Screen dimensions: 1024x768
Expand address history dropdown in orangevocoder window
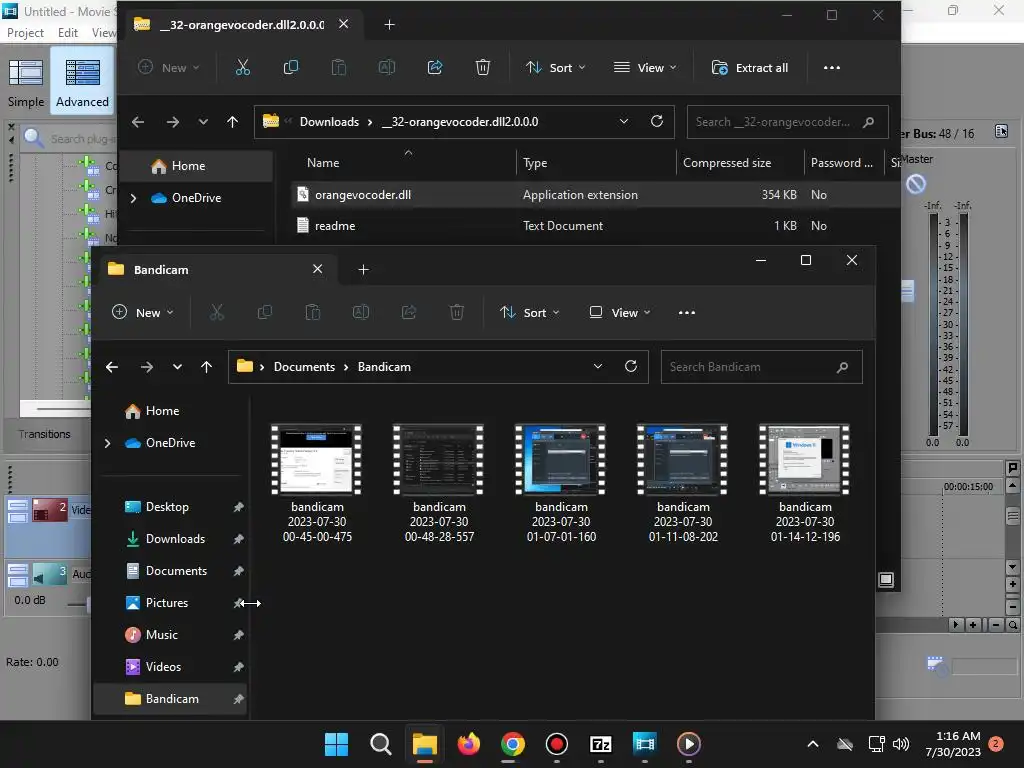[624, 121]
